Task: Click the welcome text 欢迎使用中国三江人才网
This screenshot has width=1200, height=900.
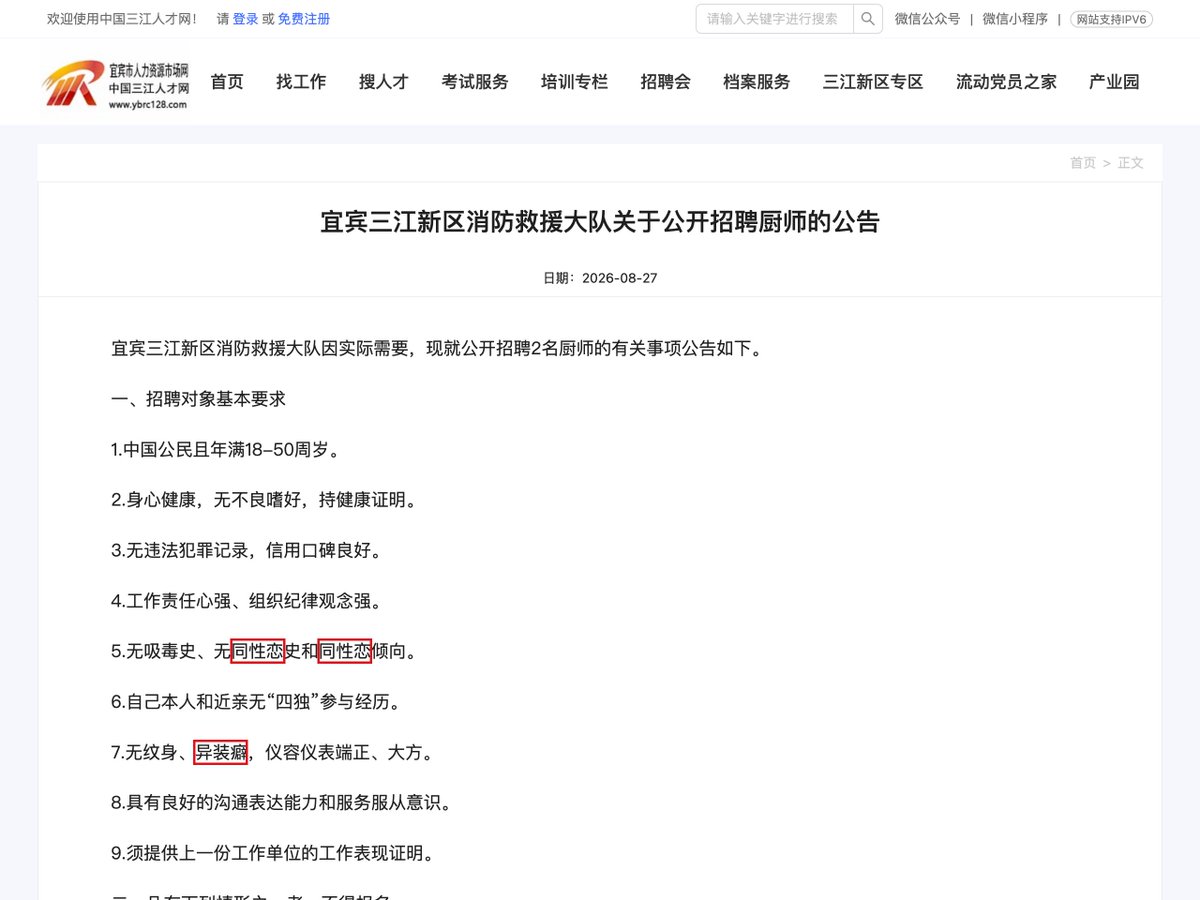Action: 122,19
